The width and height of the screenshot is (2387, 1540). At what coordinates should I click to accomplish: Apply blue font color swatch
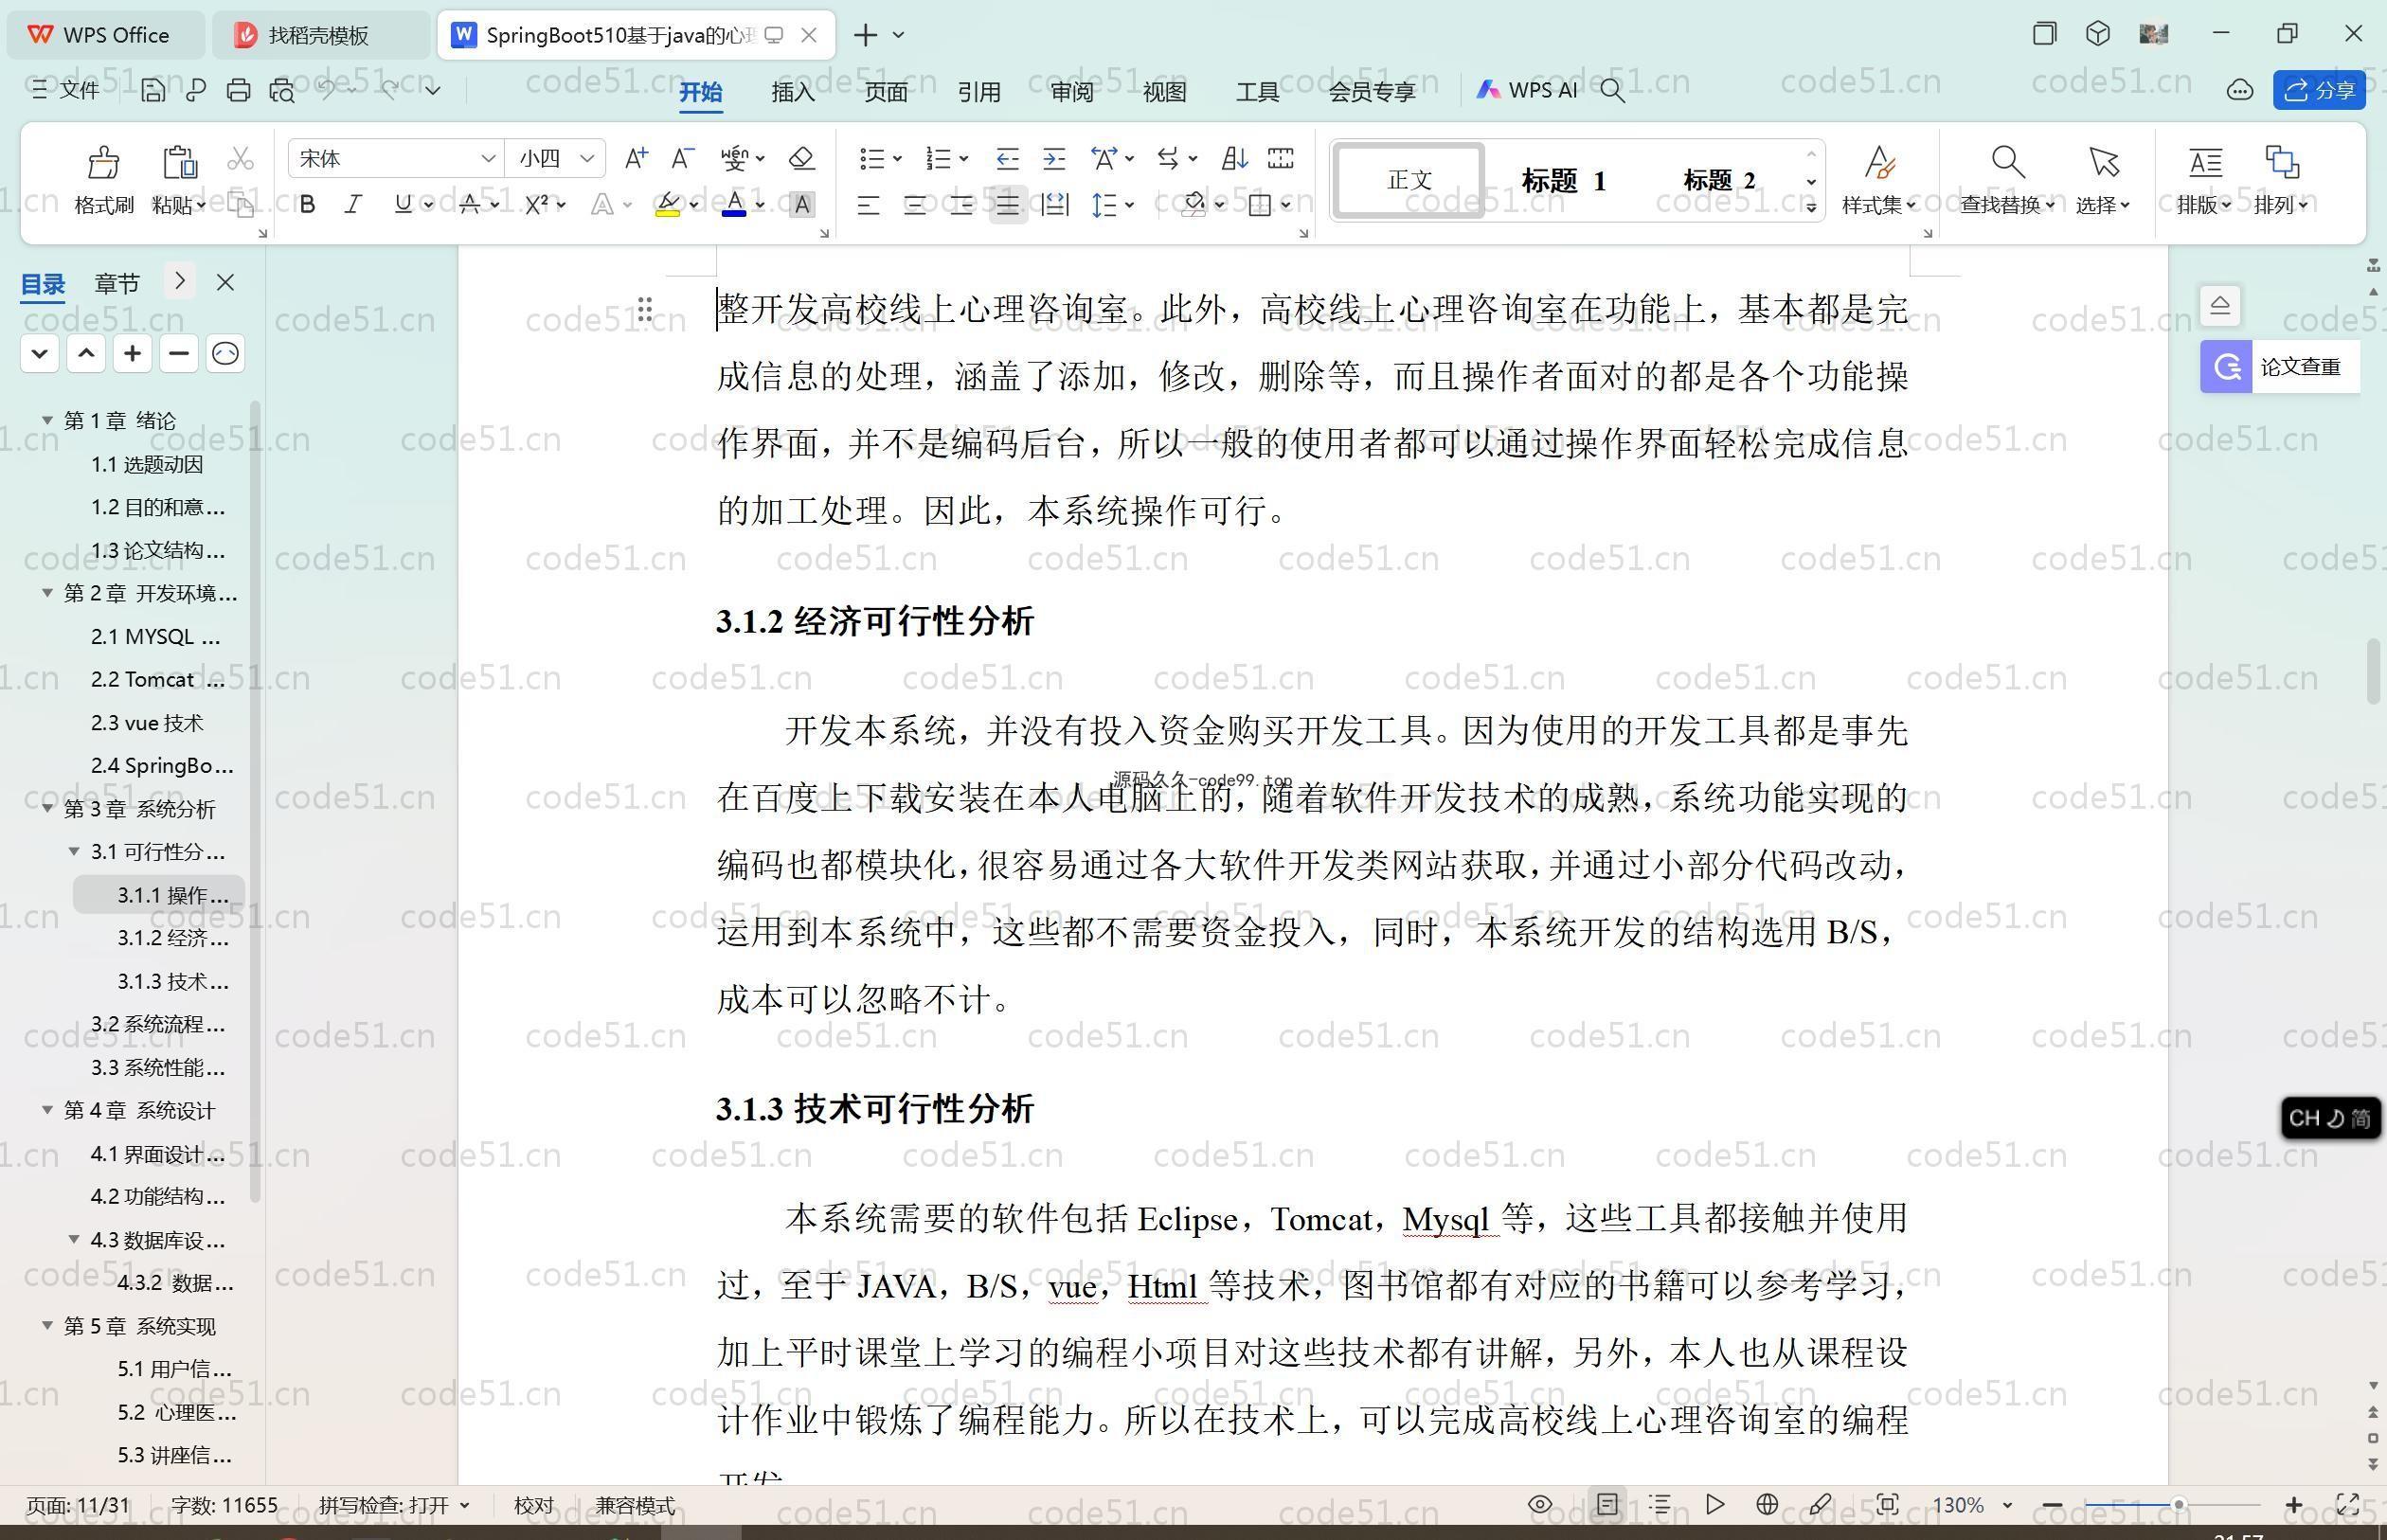(734, 205)
